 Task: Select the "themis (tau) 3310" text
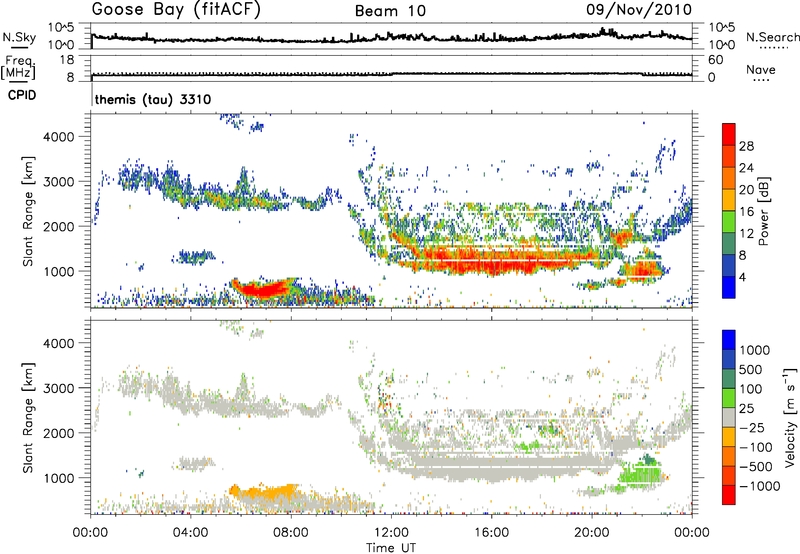tap(153, 99)
